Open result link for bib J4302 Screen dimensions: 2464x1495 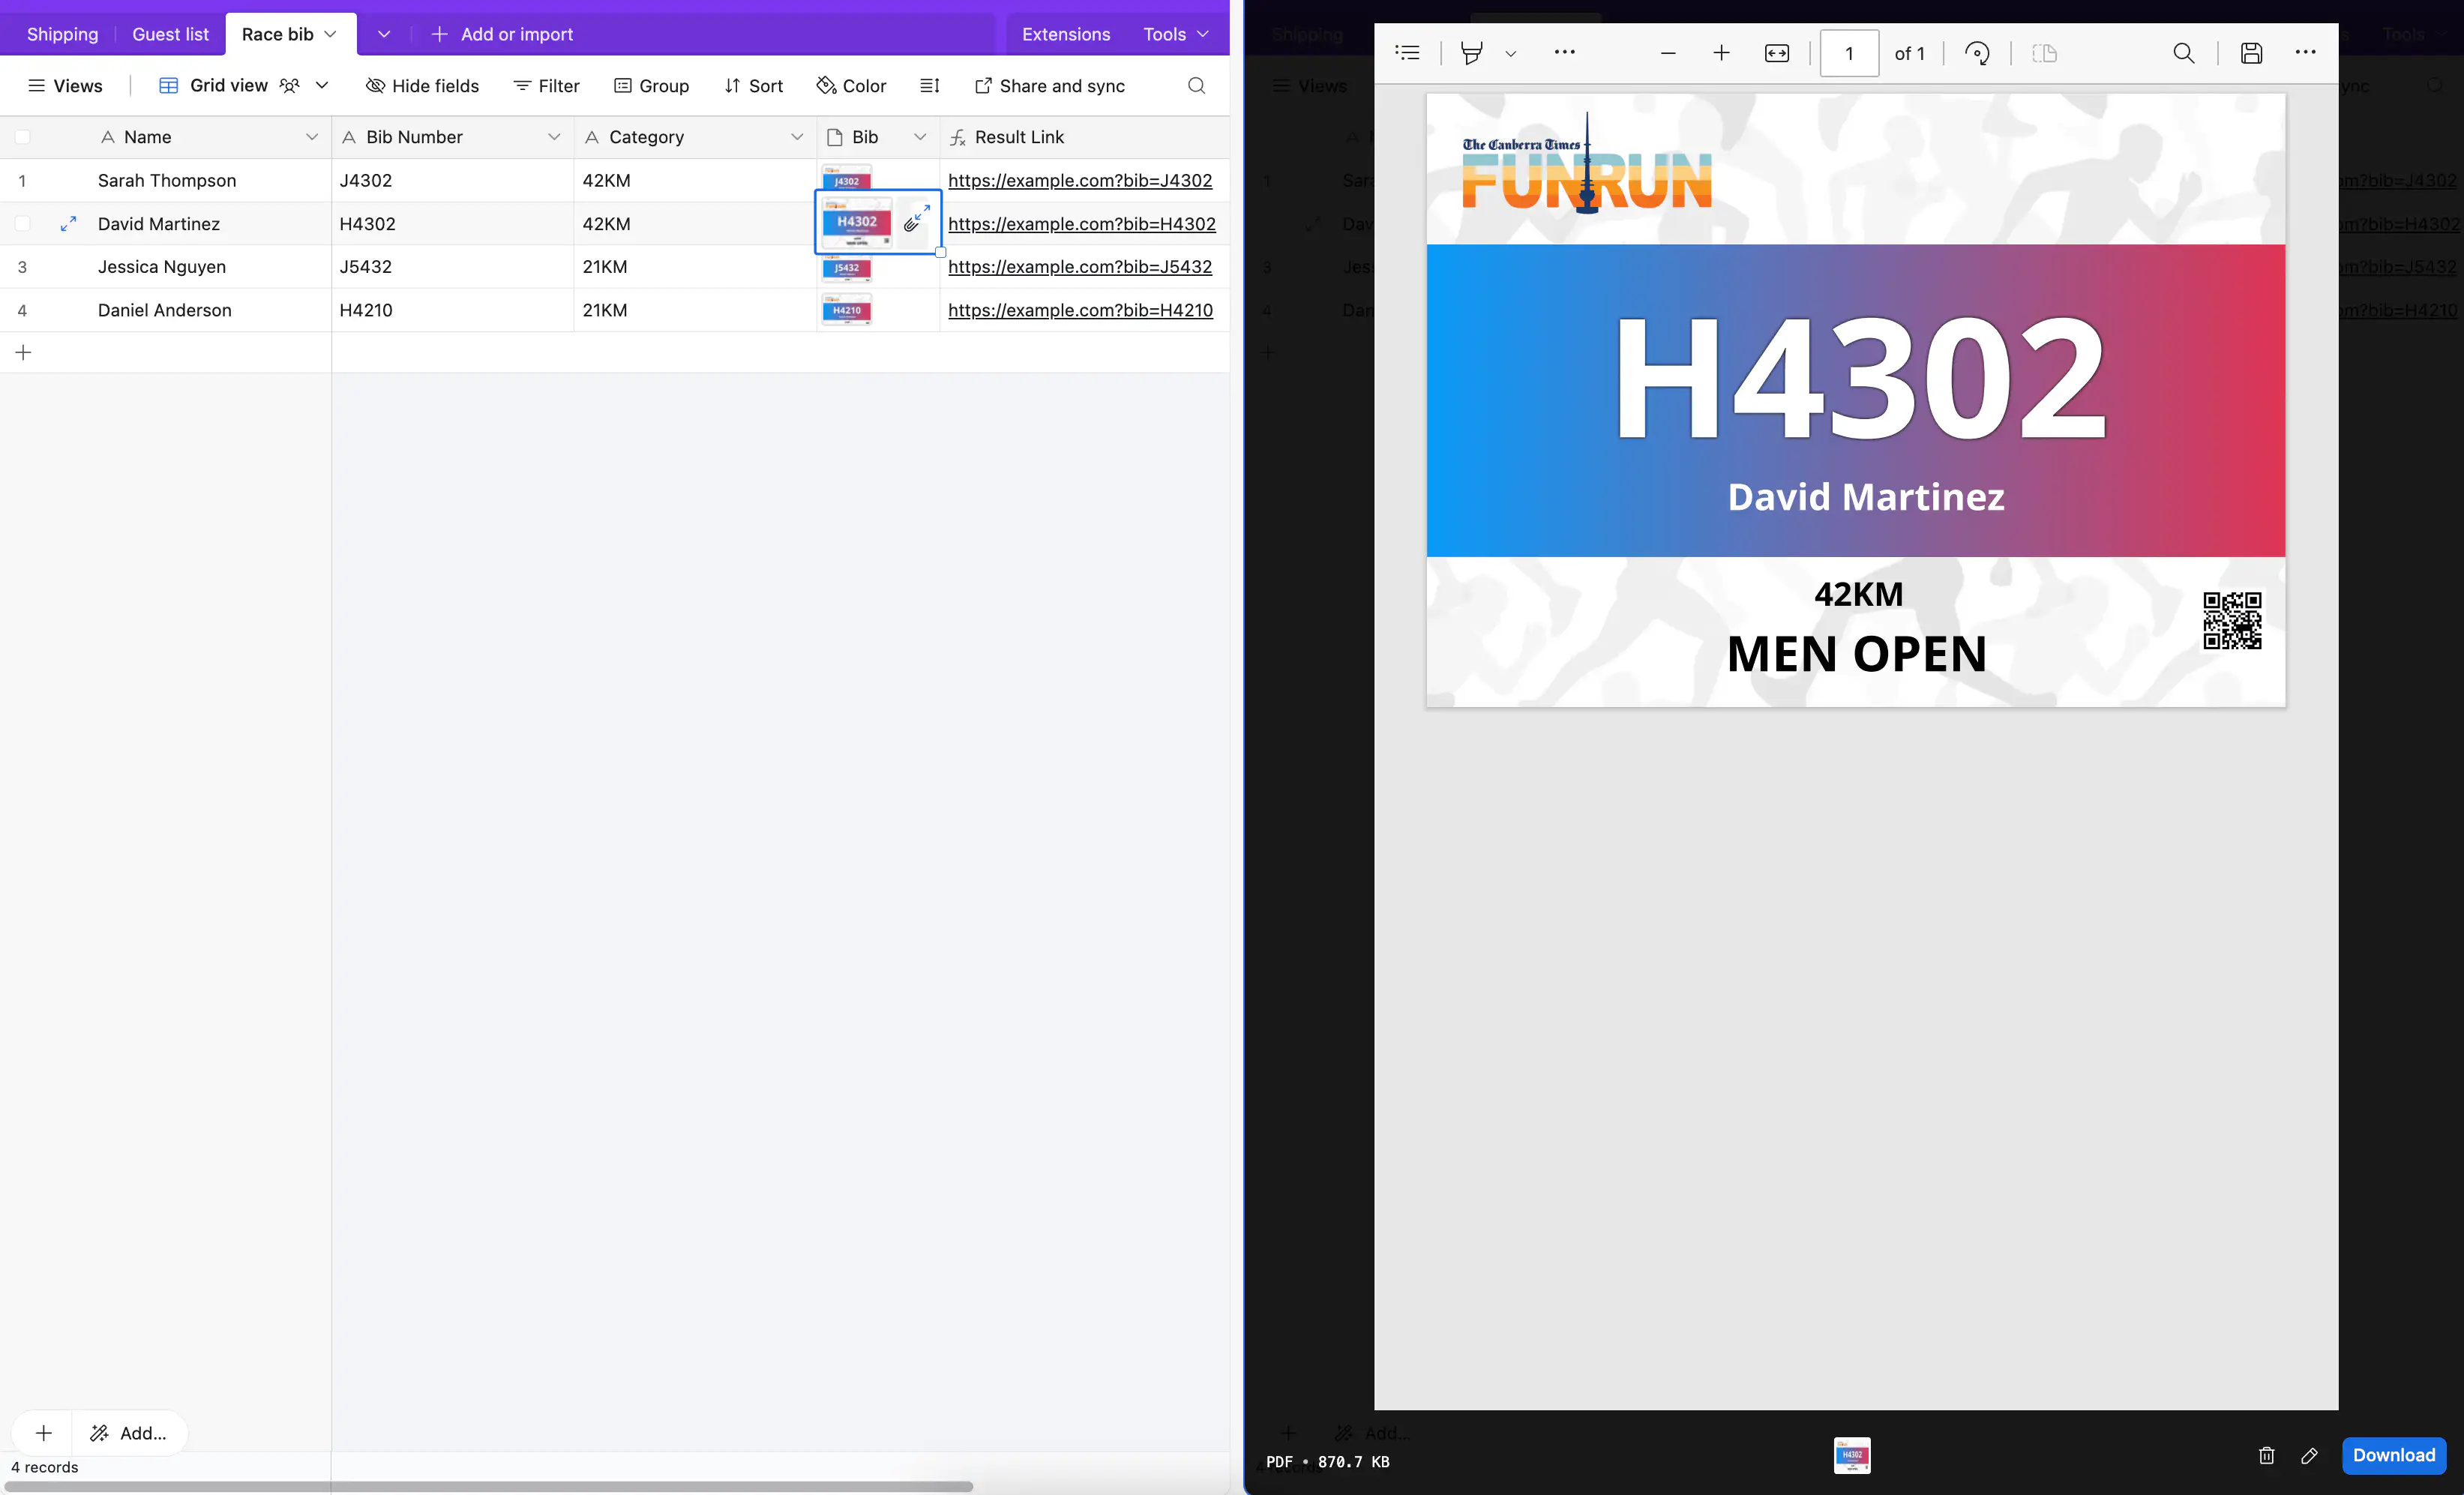pos(1080,180)
